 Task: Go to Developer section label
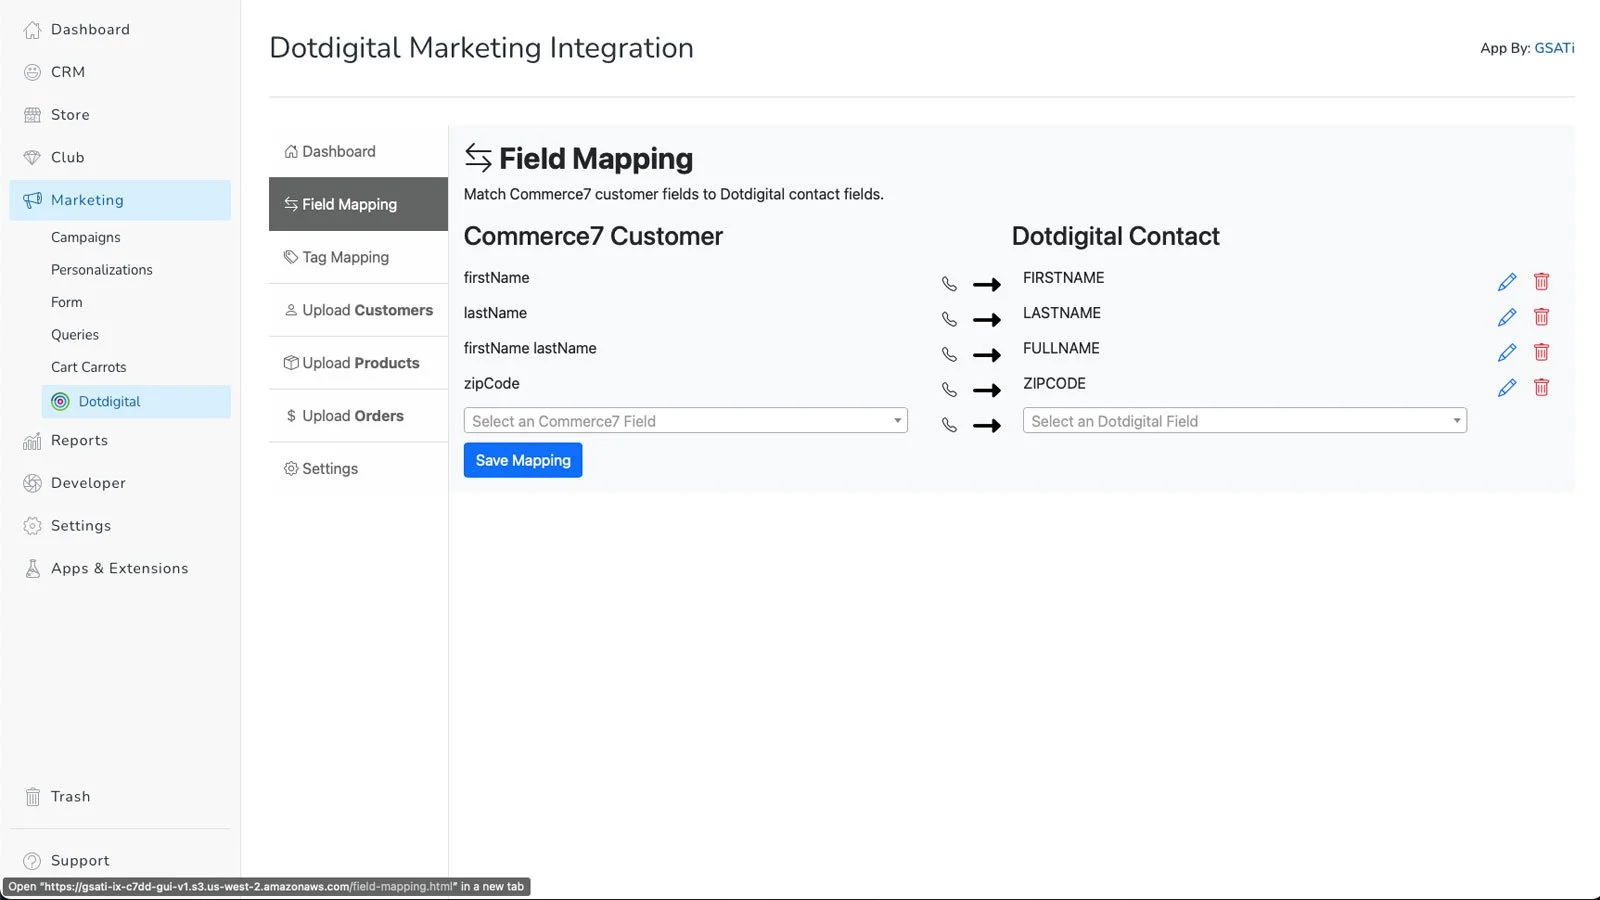88,483
